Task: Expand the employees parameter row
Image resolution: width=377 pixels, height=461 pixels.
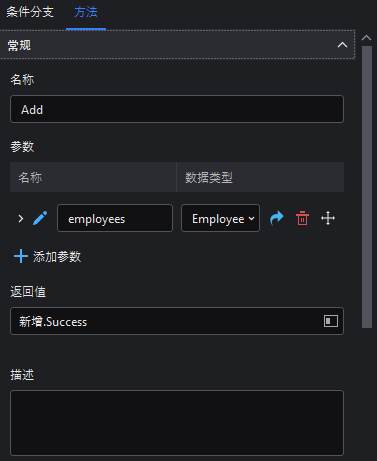Action: click(x=21, y=219)
